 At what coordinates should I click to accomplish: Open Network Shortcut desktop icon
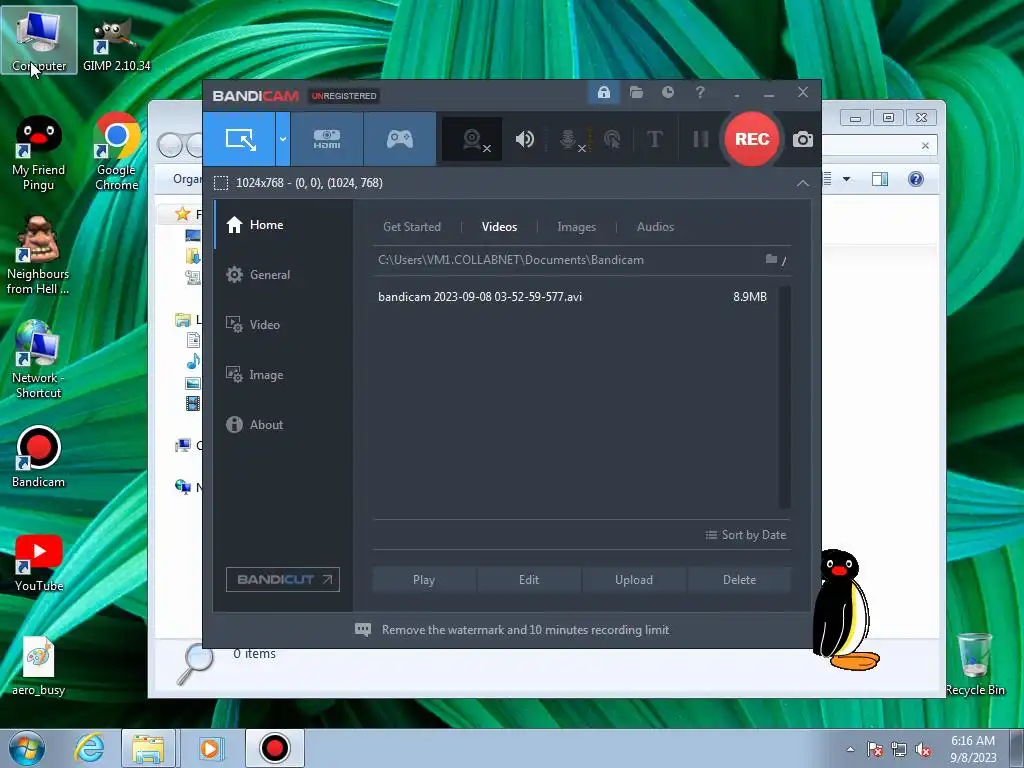(x=38, y=359)
